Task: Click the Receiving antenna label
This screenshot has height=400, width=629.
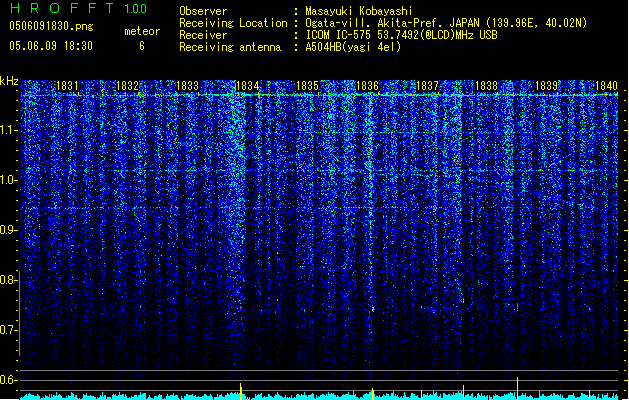Action: pos(230,47)
